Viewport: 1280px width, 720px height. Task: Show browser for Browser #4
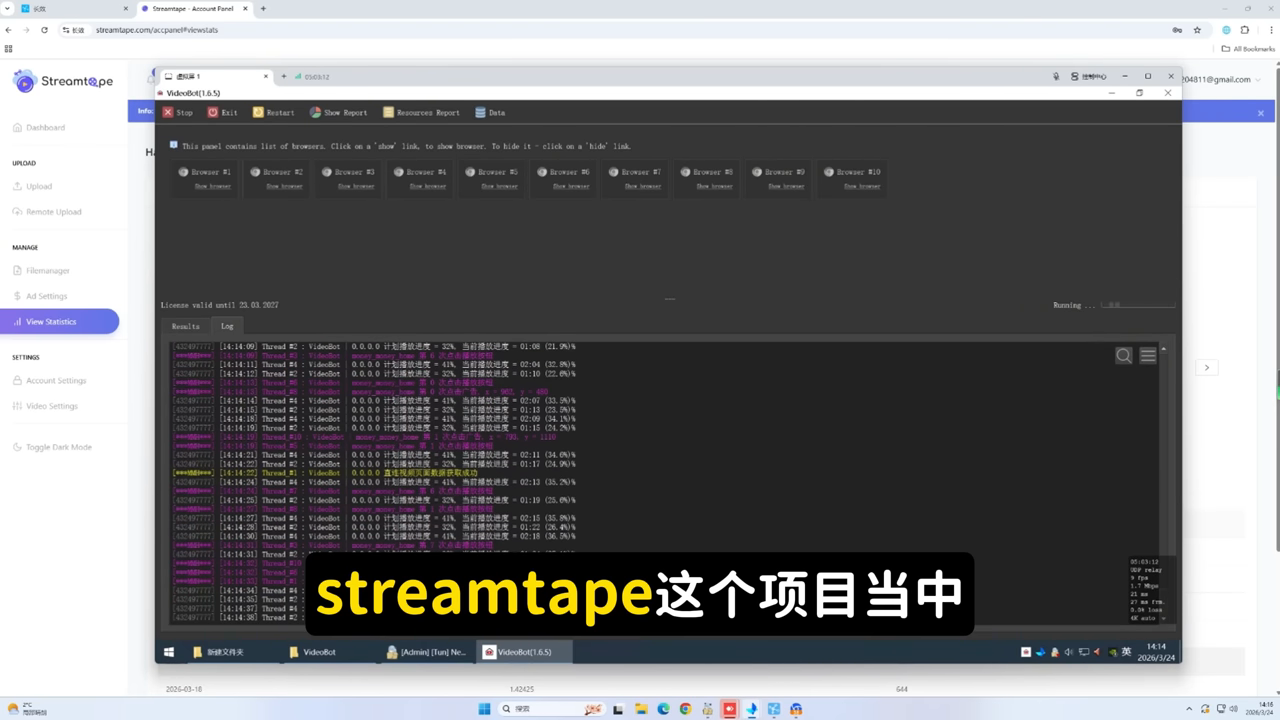[x=428, y=186]
